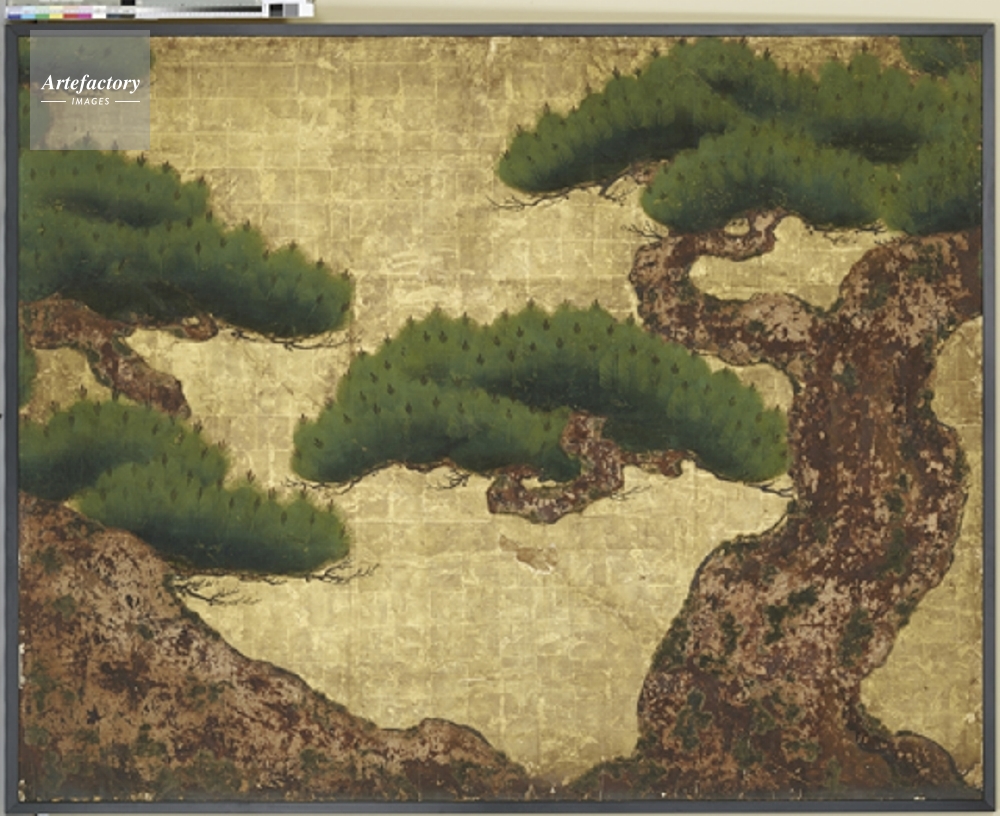This screenshot has height=816, width=1000.
Task: Click the cyan patch on the calibration strip
Action: click(x=28, y=15)
